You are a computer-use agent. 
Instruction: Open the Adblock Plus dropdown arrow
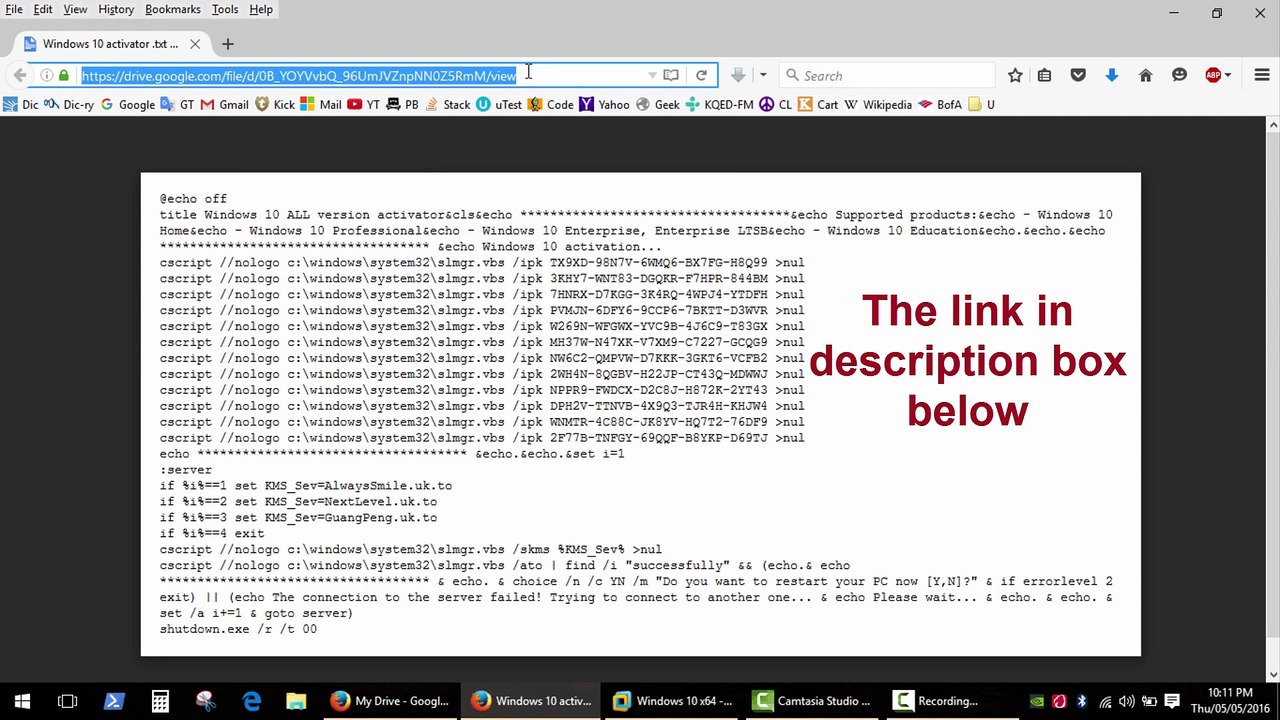click(x=1228, y=75)
